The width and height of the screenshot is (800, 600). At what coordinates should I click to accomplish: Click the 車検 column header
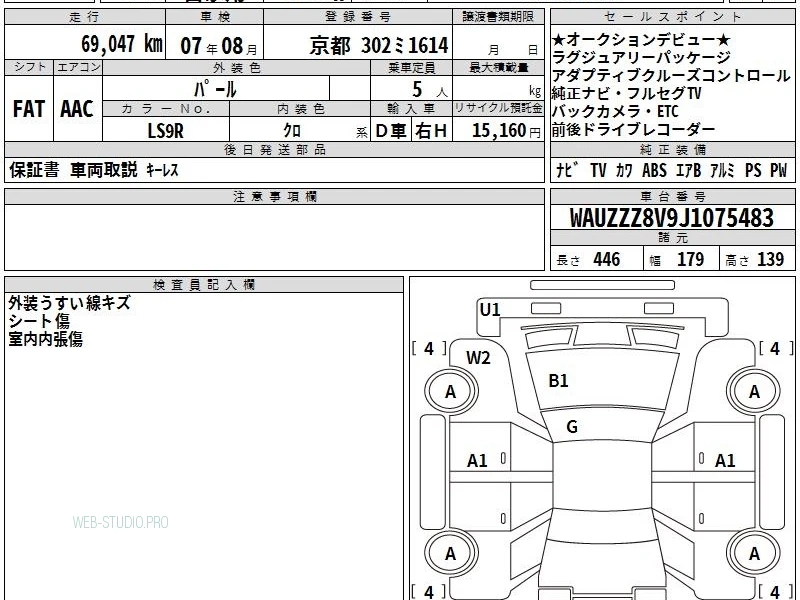(214, 17)
